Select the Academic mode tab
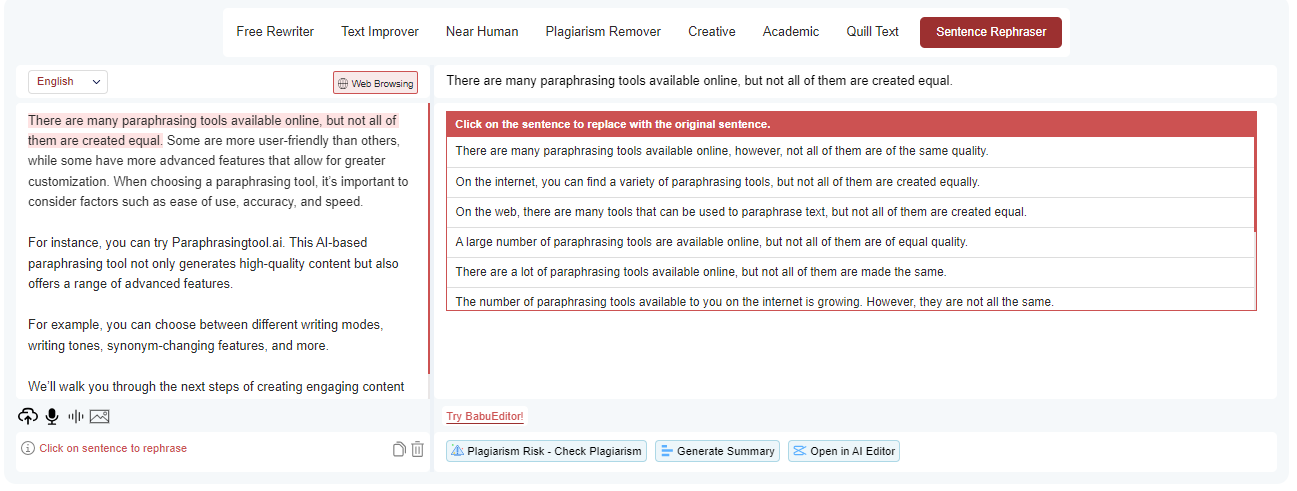 (x=791, y=32)
